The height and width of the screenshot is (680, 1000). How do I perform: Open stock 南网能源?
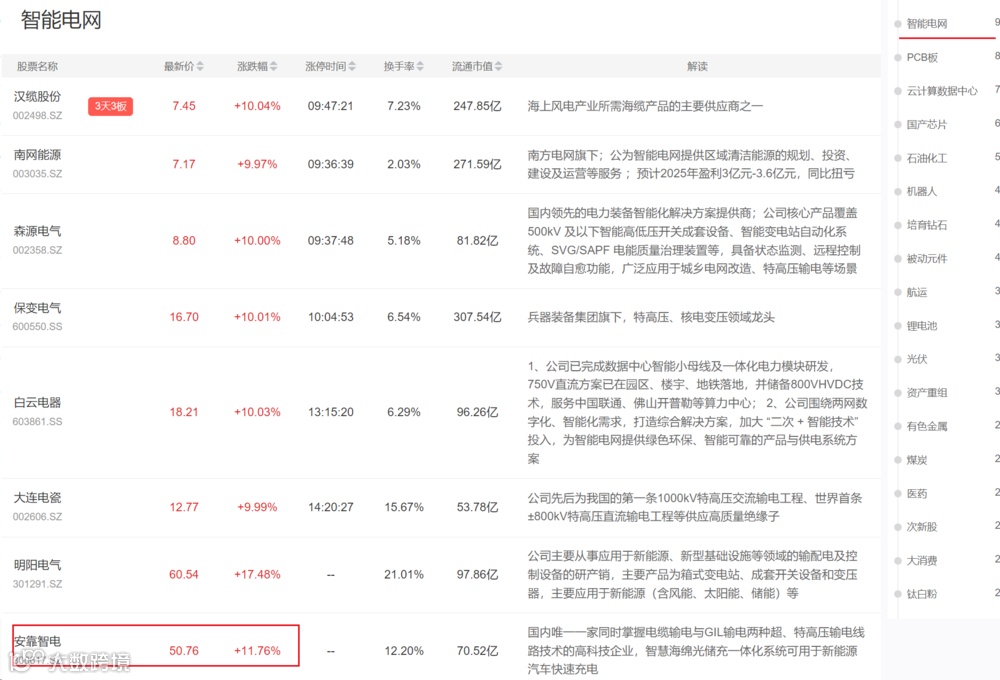pyautogui.click(x=38, y=154)
